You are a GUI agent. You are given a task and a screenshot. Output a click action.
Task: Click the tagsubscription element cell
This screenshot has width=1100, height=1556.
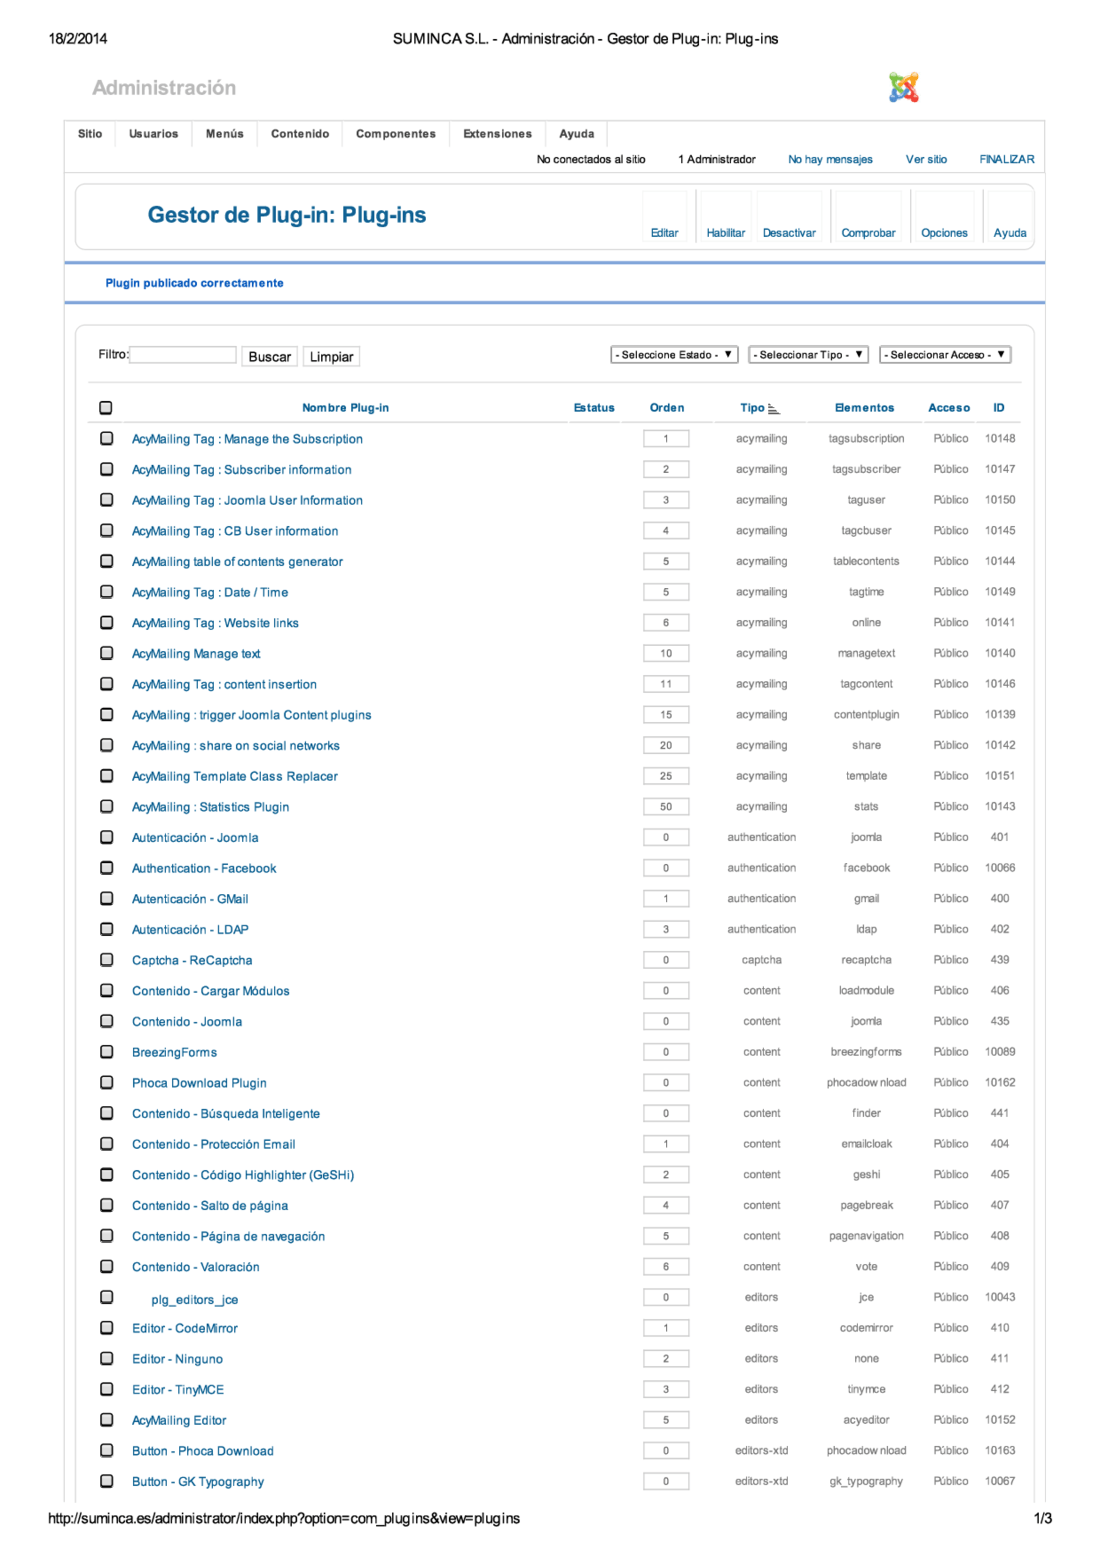[x=866, y=439]
